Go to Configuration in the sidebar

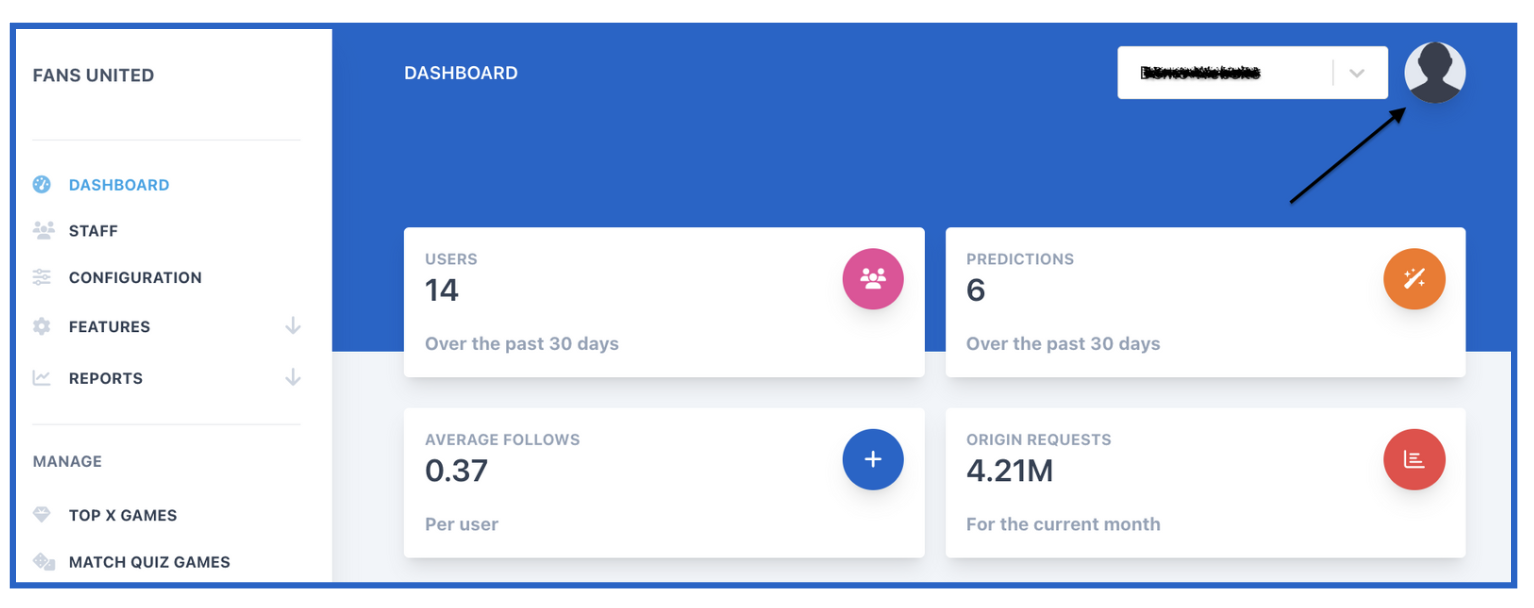click(135, 278)
